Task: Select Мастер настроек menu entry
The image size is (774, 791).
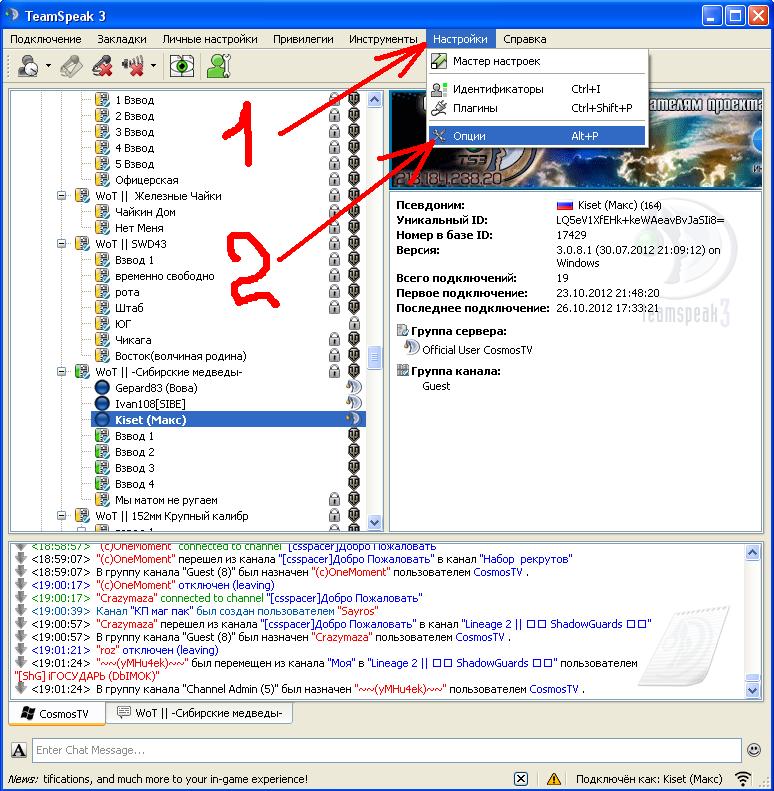Action: 537,62
